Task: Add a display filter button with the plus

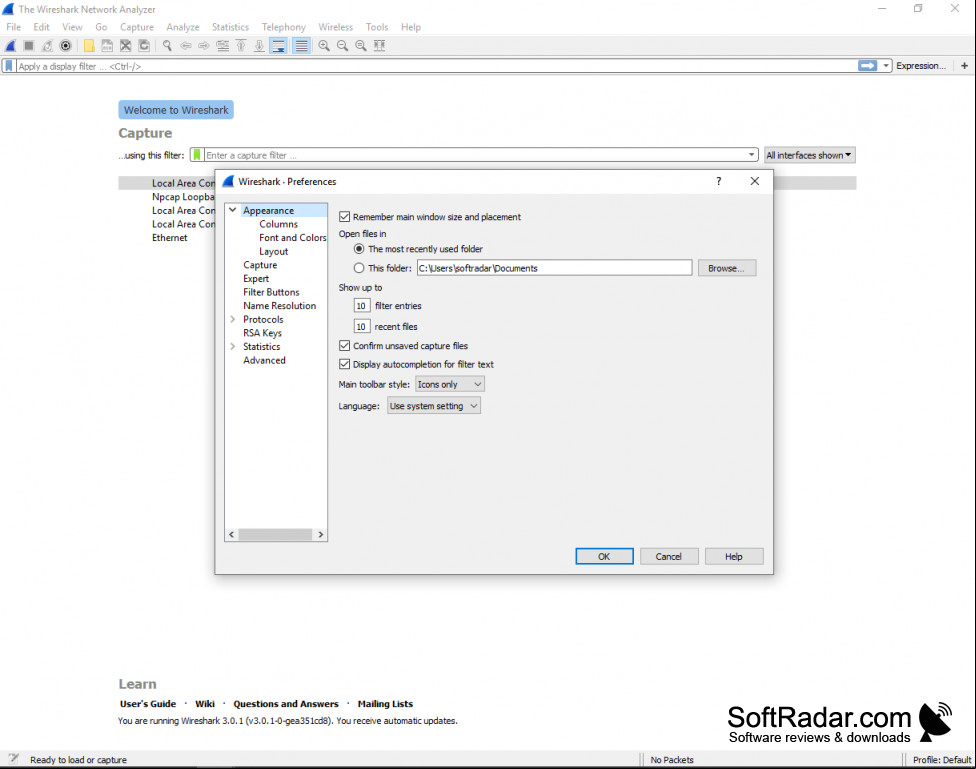Action: tap(964, 66)
